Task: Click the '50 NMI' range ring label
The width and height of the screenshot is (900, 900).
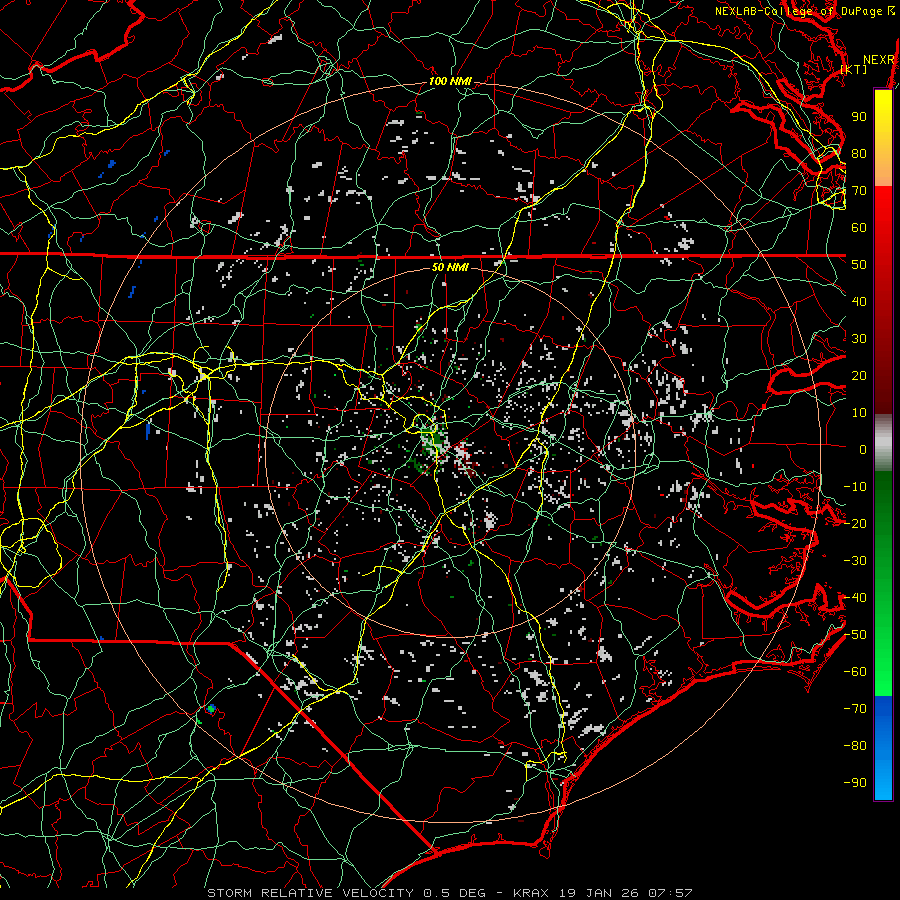Action: coord(450,267)
